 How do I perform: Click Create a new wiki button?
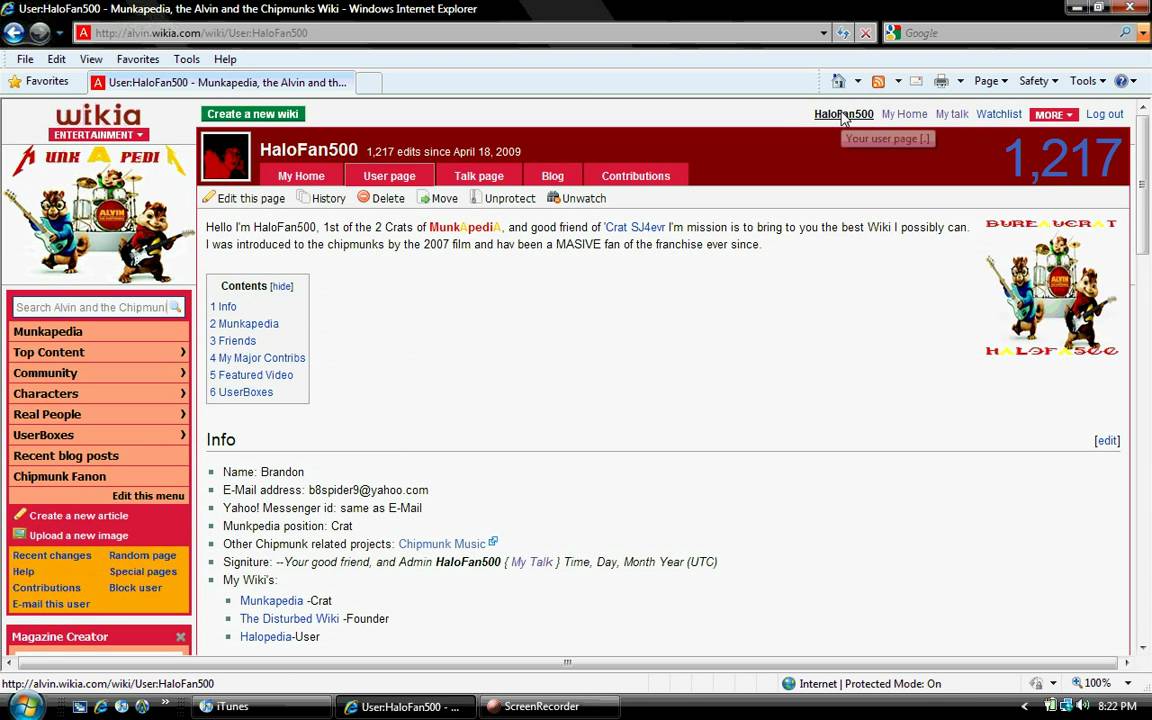tap(253, 114)
